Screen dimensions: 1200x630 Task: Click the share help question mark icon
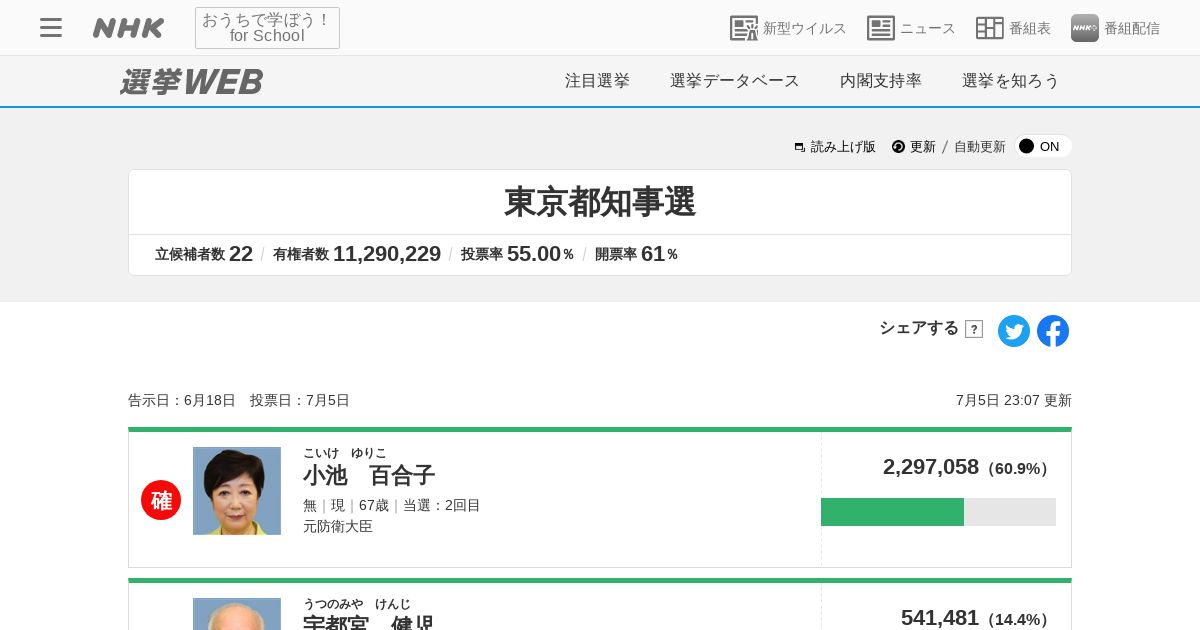pos(974,329)
